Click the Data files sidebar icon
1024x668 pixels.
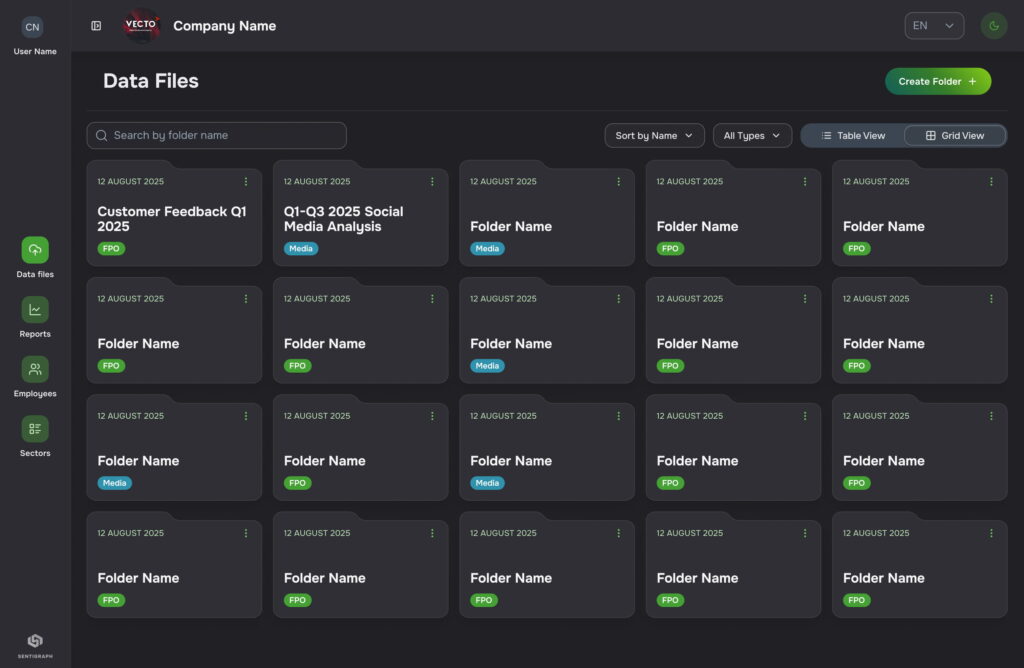pyautogui.click(x=35, y=250)
